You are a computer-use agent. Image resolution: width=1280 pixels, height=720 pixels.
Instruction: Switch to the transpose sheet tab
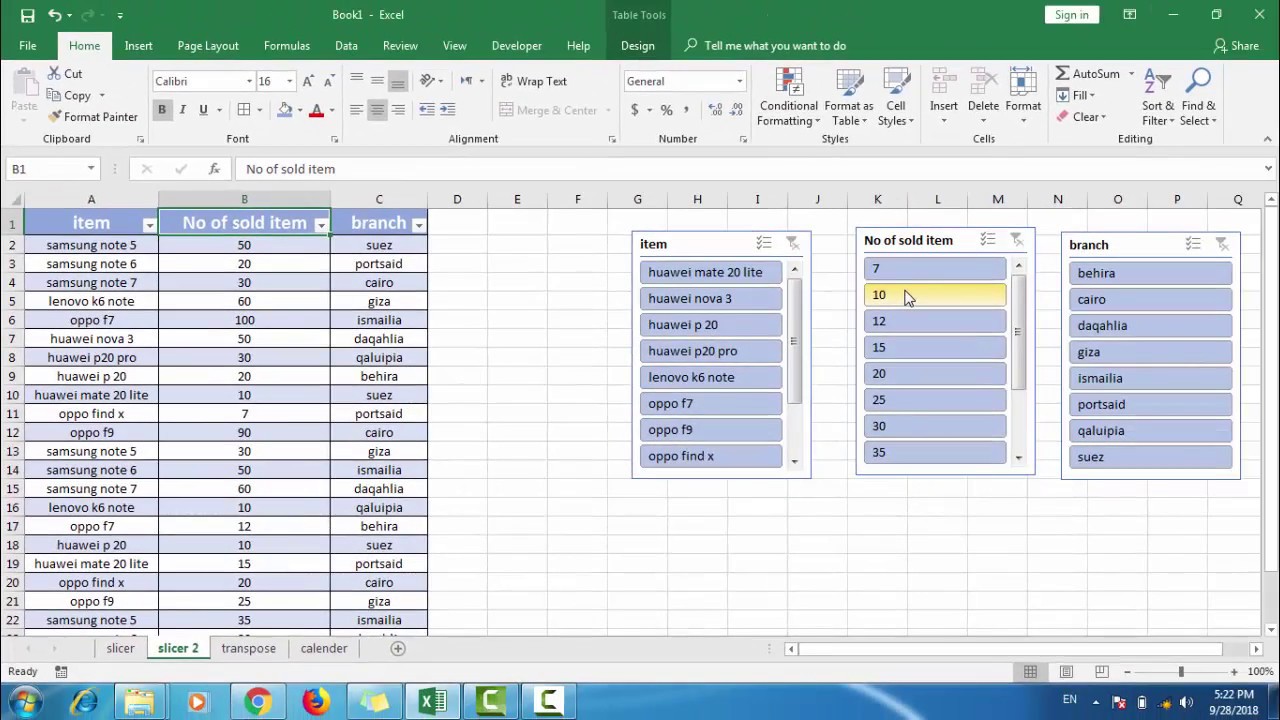coord(248,648)
